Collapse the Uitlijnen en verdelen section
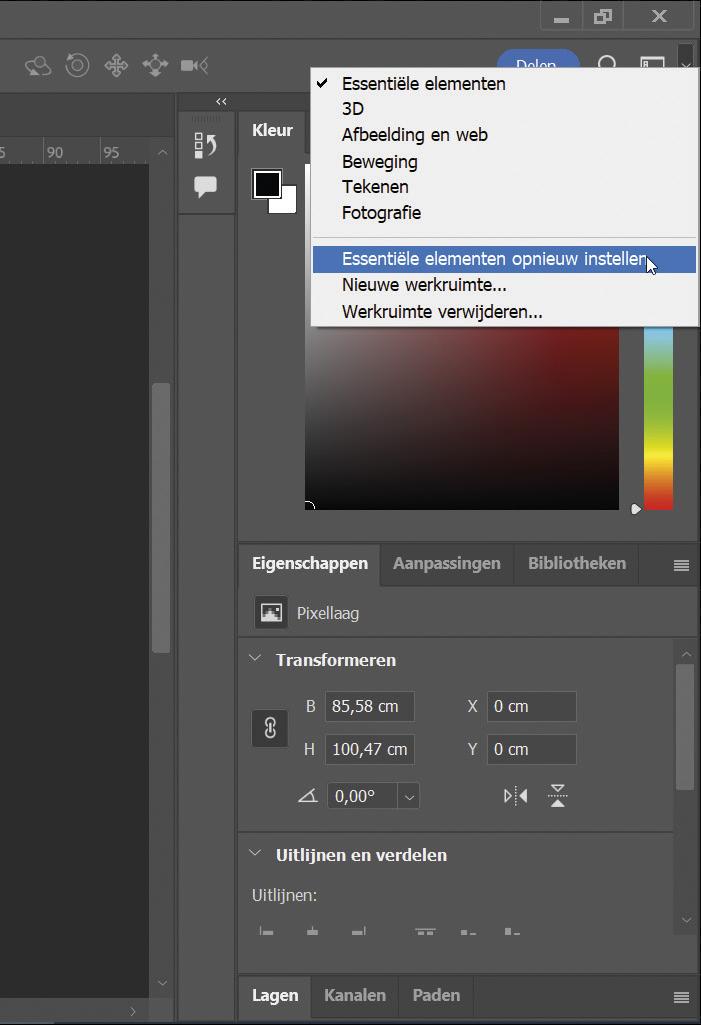This screenshot has width=701, height=1025. [x=255, y=853]
